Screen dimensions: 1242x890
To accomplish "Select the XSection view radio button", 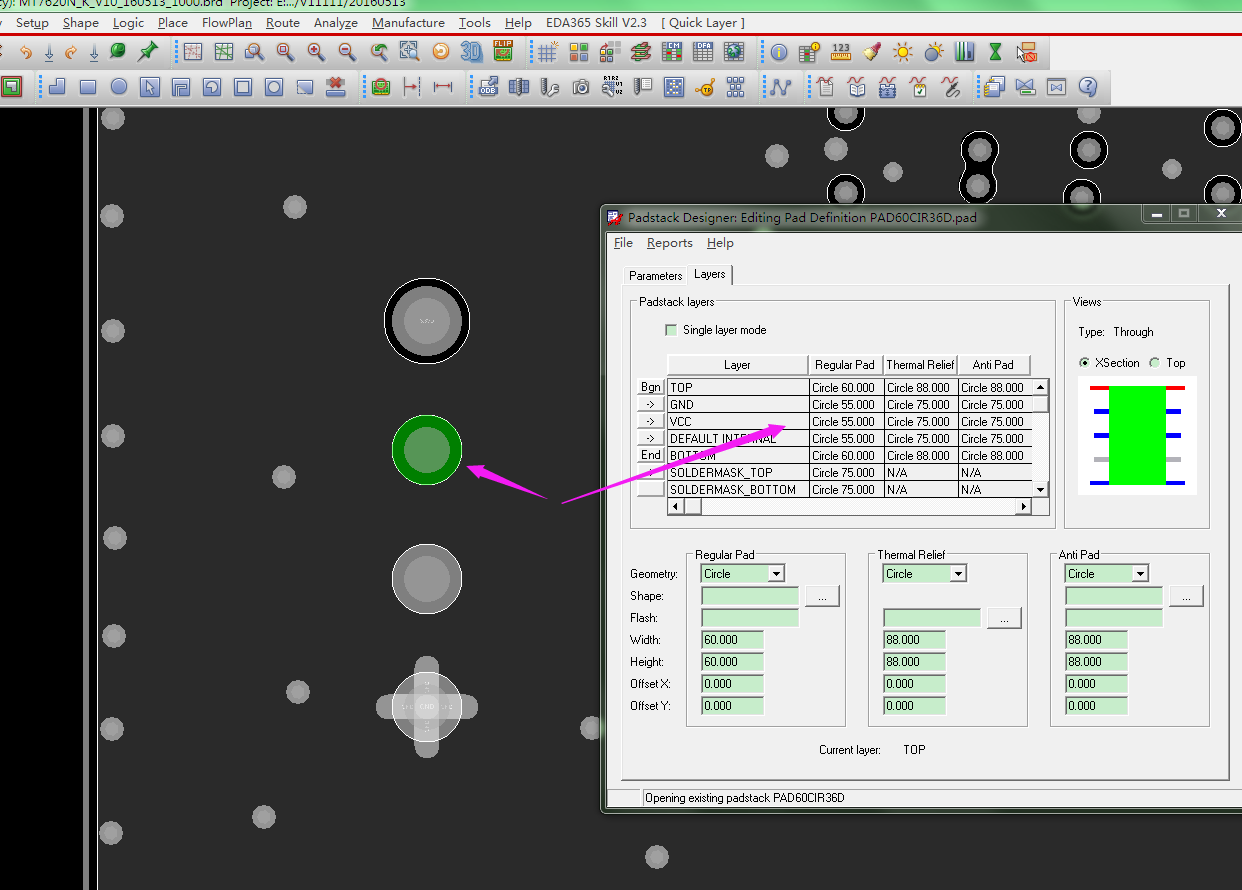I will [x=1085, y=363].
